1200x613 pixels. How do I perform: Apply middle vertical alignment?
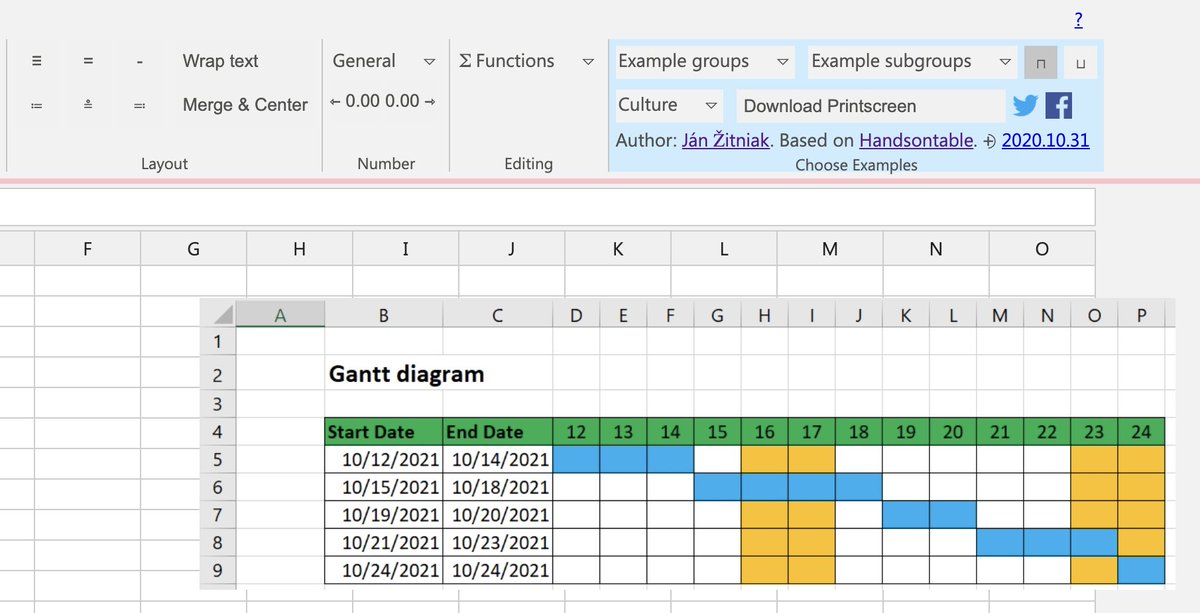[88, 105]
